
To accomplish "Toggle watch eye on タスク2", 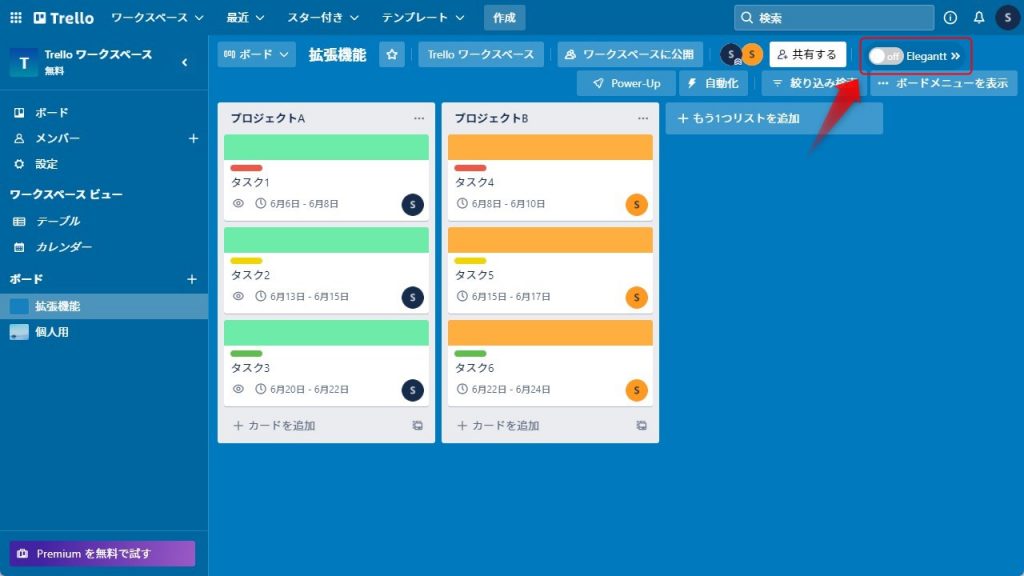I will (238, 296).
